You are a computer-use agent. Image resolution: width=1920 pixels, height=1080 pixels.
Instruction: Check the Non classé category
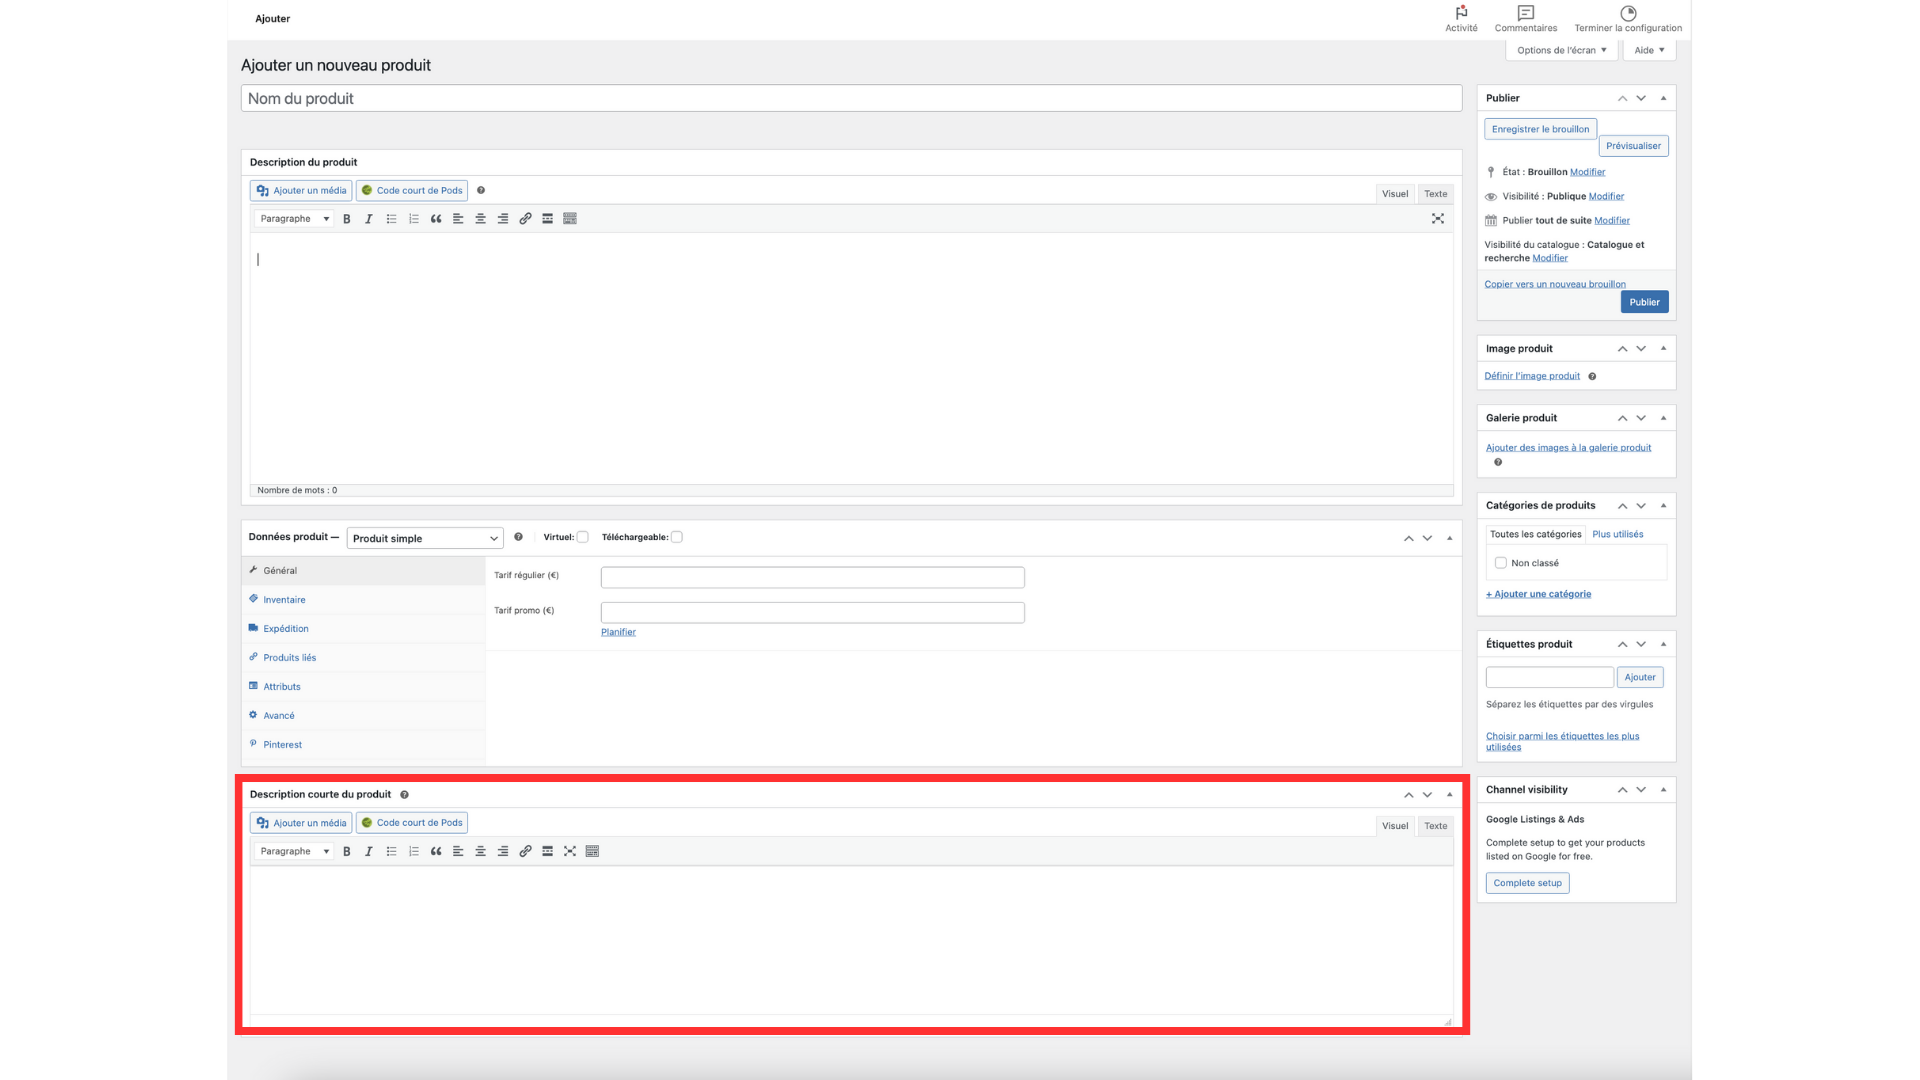[1501, 563]
